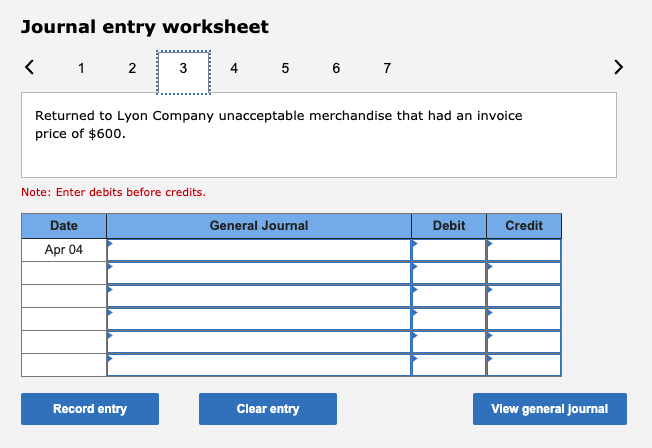This screenshot has width=652, height=448.
Task: Advance to next entry with right chevron
Action: click(x=618, y=67)
